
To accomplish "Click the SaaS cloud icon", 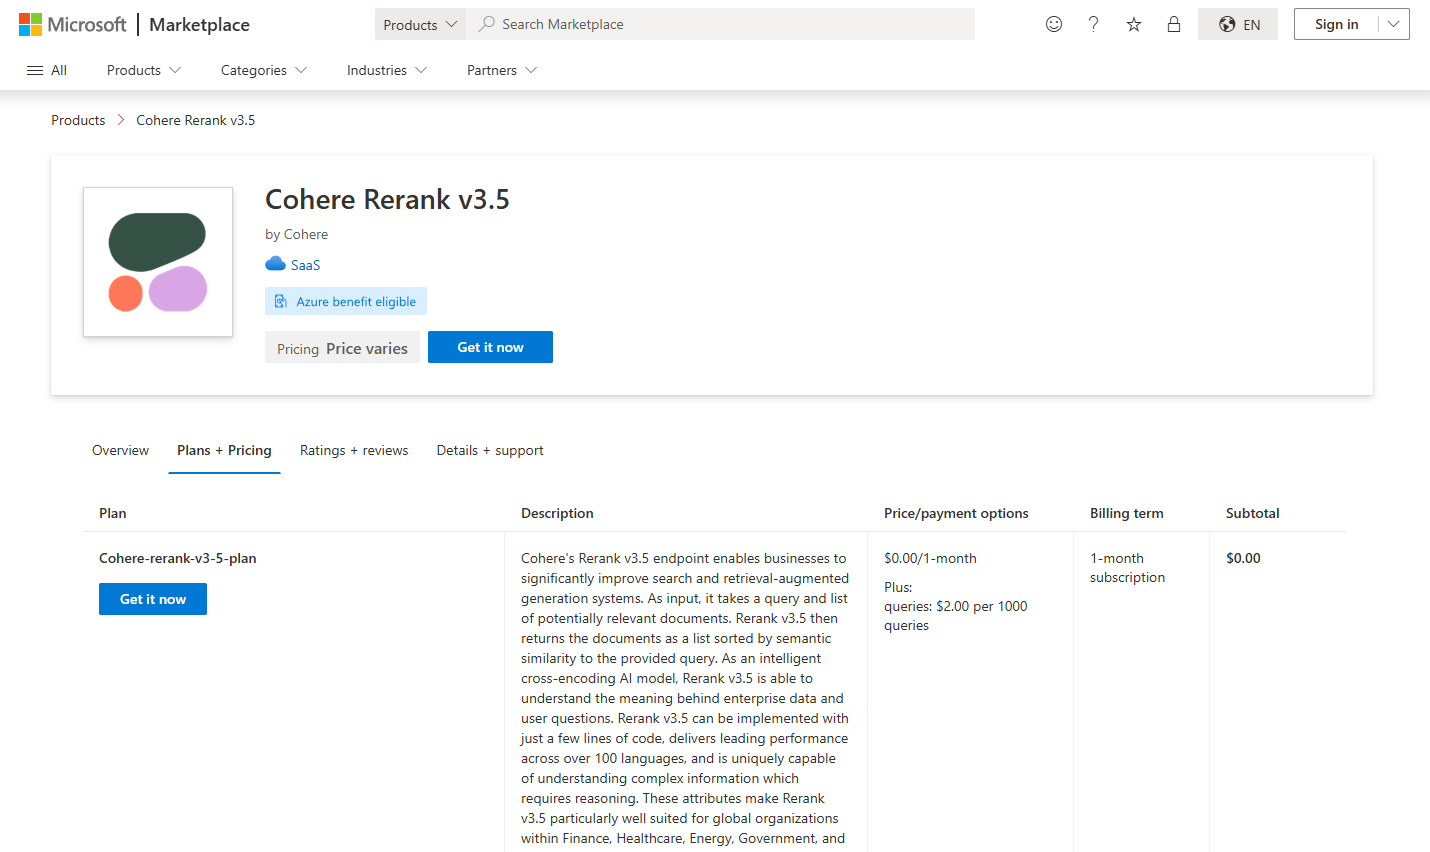I will (275, 264).
